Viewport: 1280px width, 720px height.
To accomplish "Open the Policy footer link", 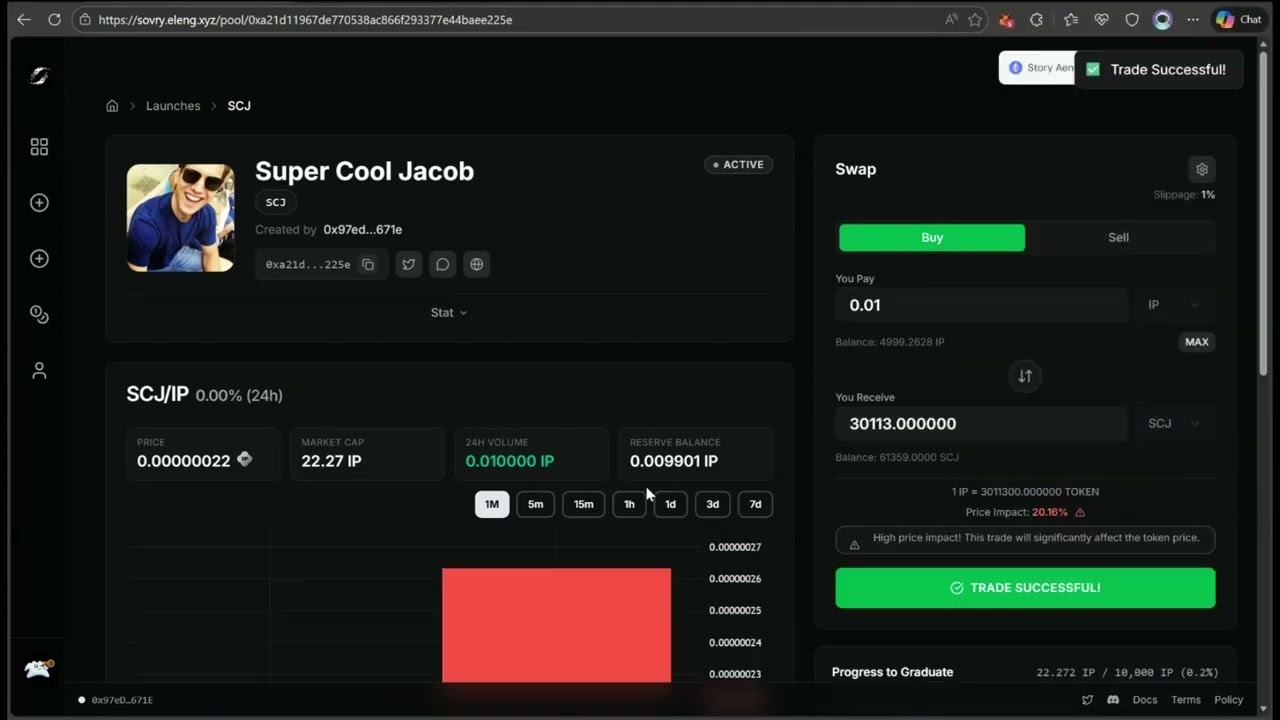I will pyautogui.click(x=1228, y=700).
